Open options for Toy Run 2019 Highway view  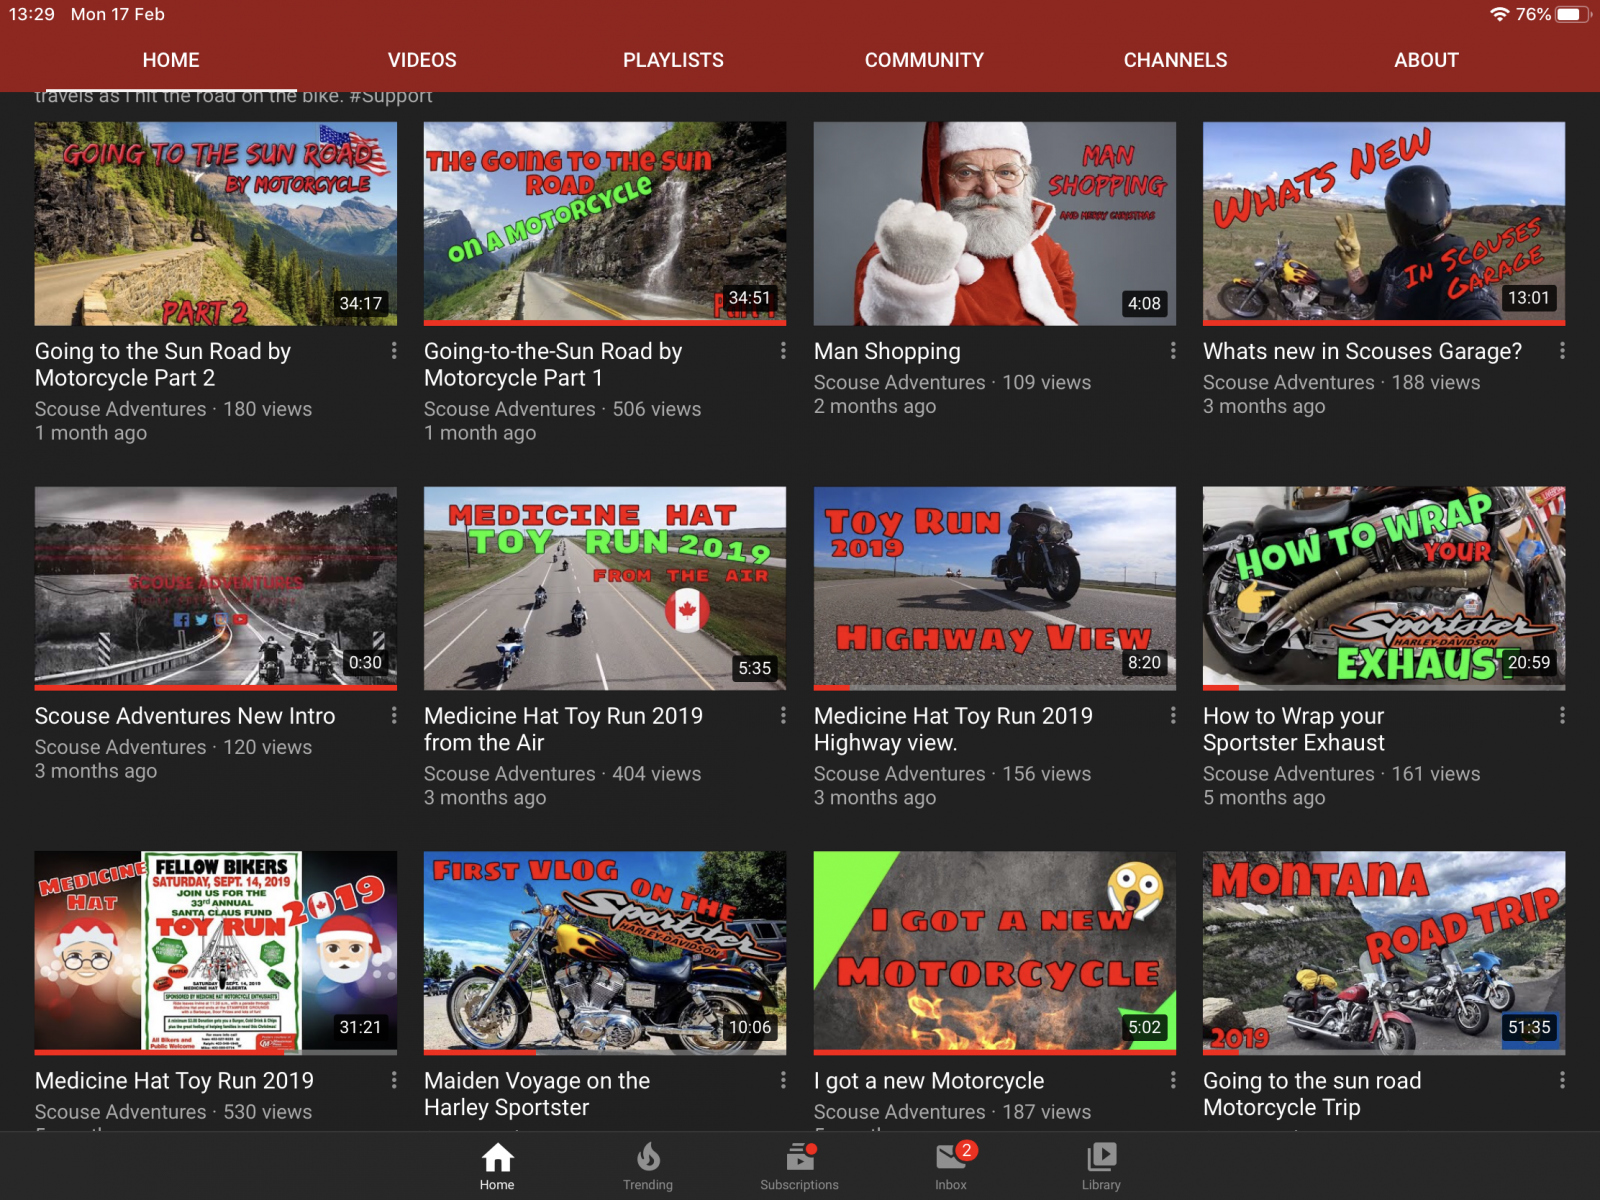(1173, 716)
